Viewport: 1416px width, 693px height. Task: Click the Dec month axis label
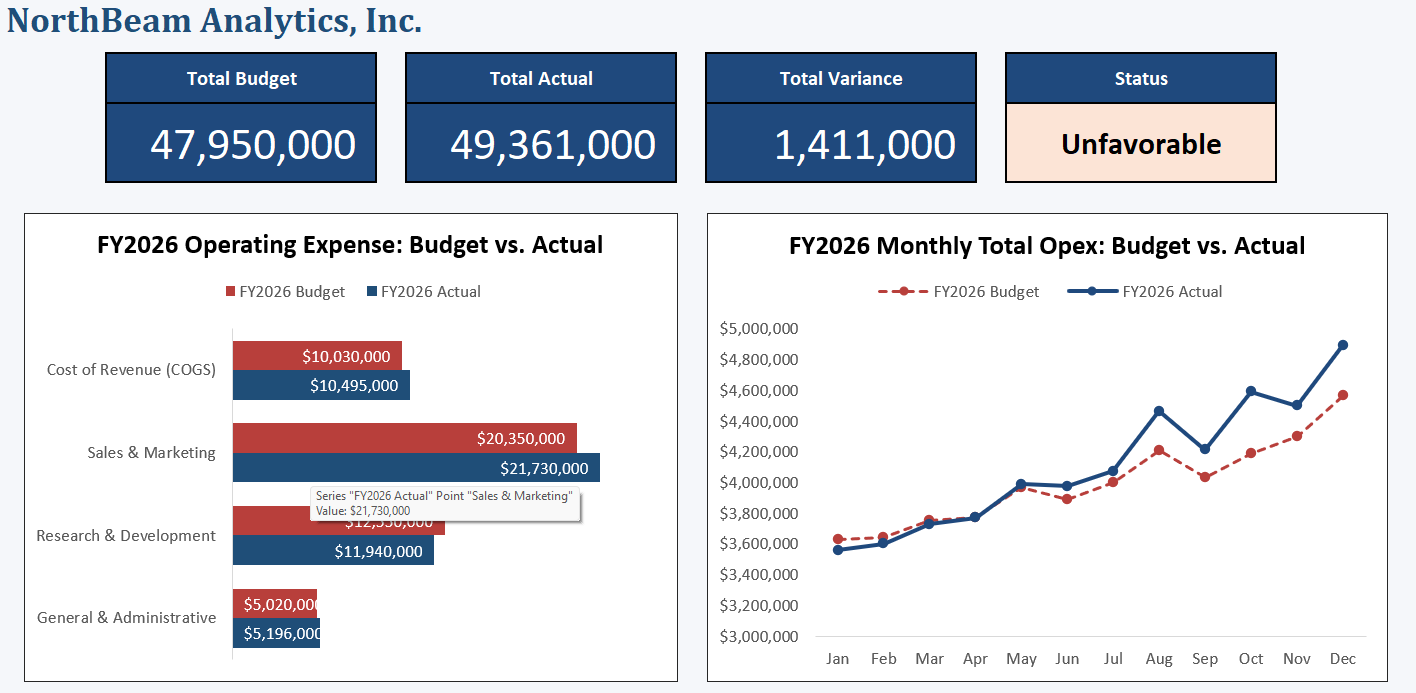click(x=1343, y=658)
